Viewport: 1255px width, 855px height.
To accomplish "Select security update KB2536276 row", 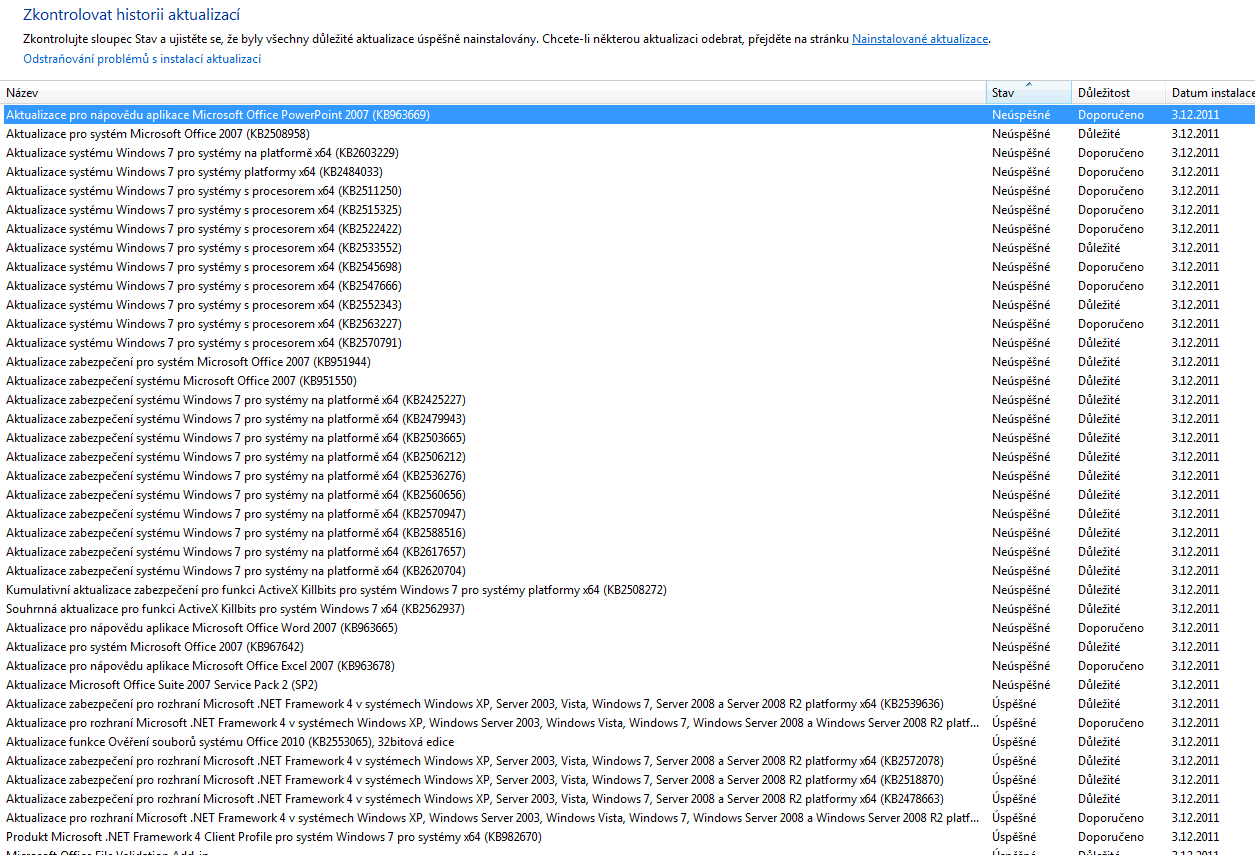I will 627,476.
